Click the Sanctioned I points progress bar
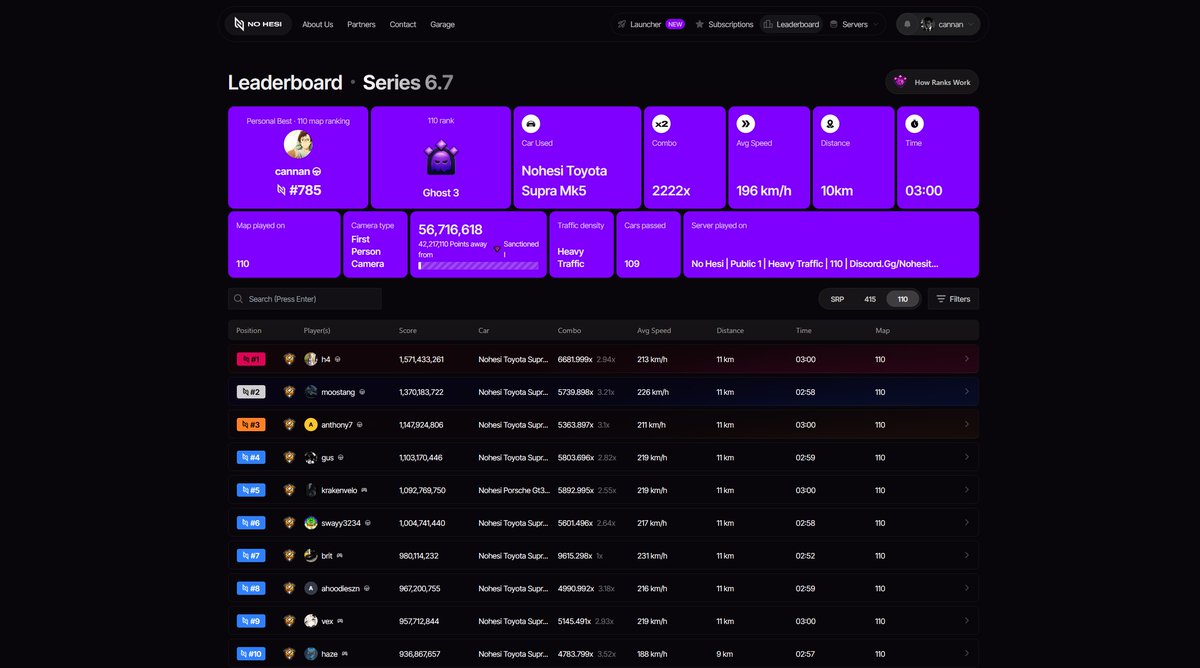 point(478,266)
